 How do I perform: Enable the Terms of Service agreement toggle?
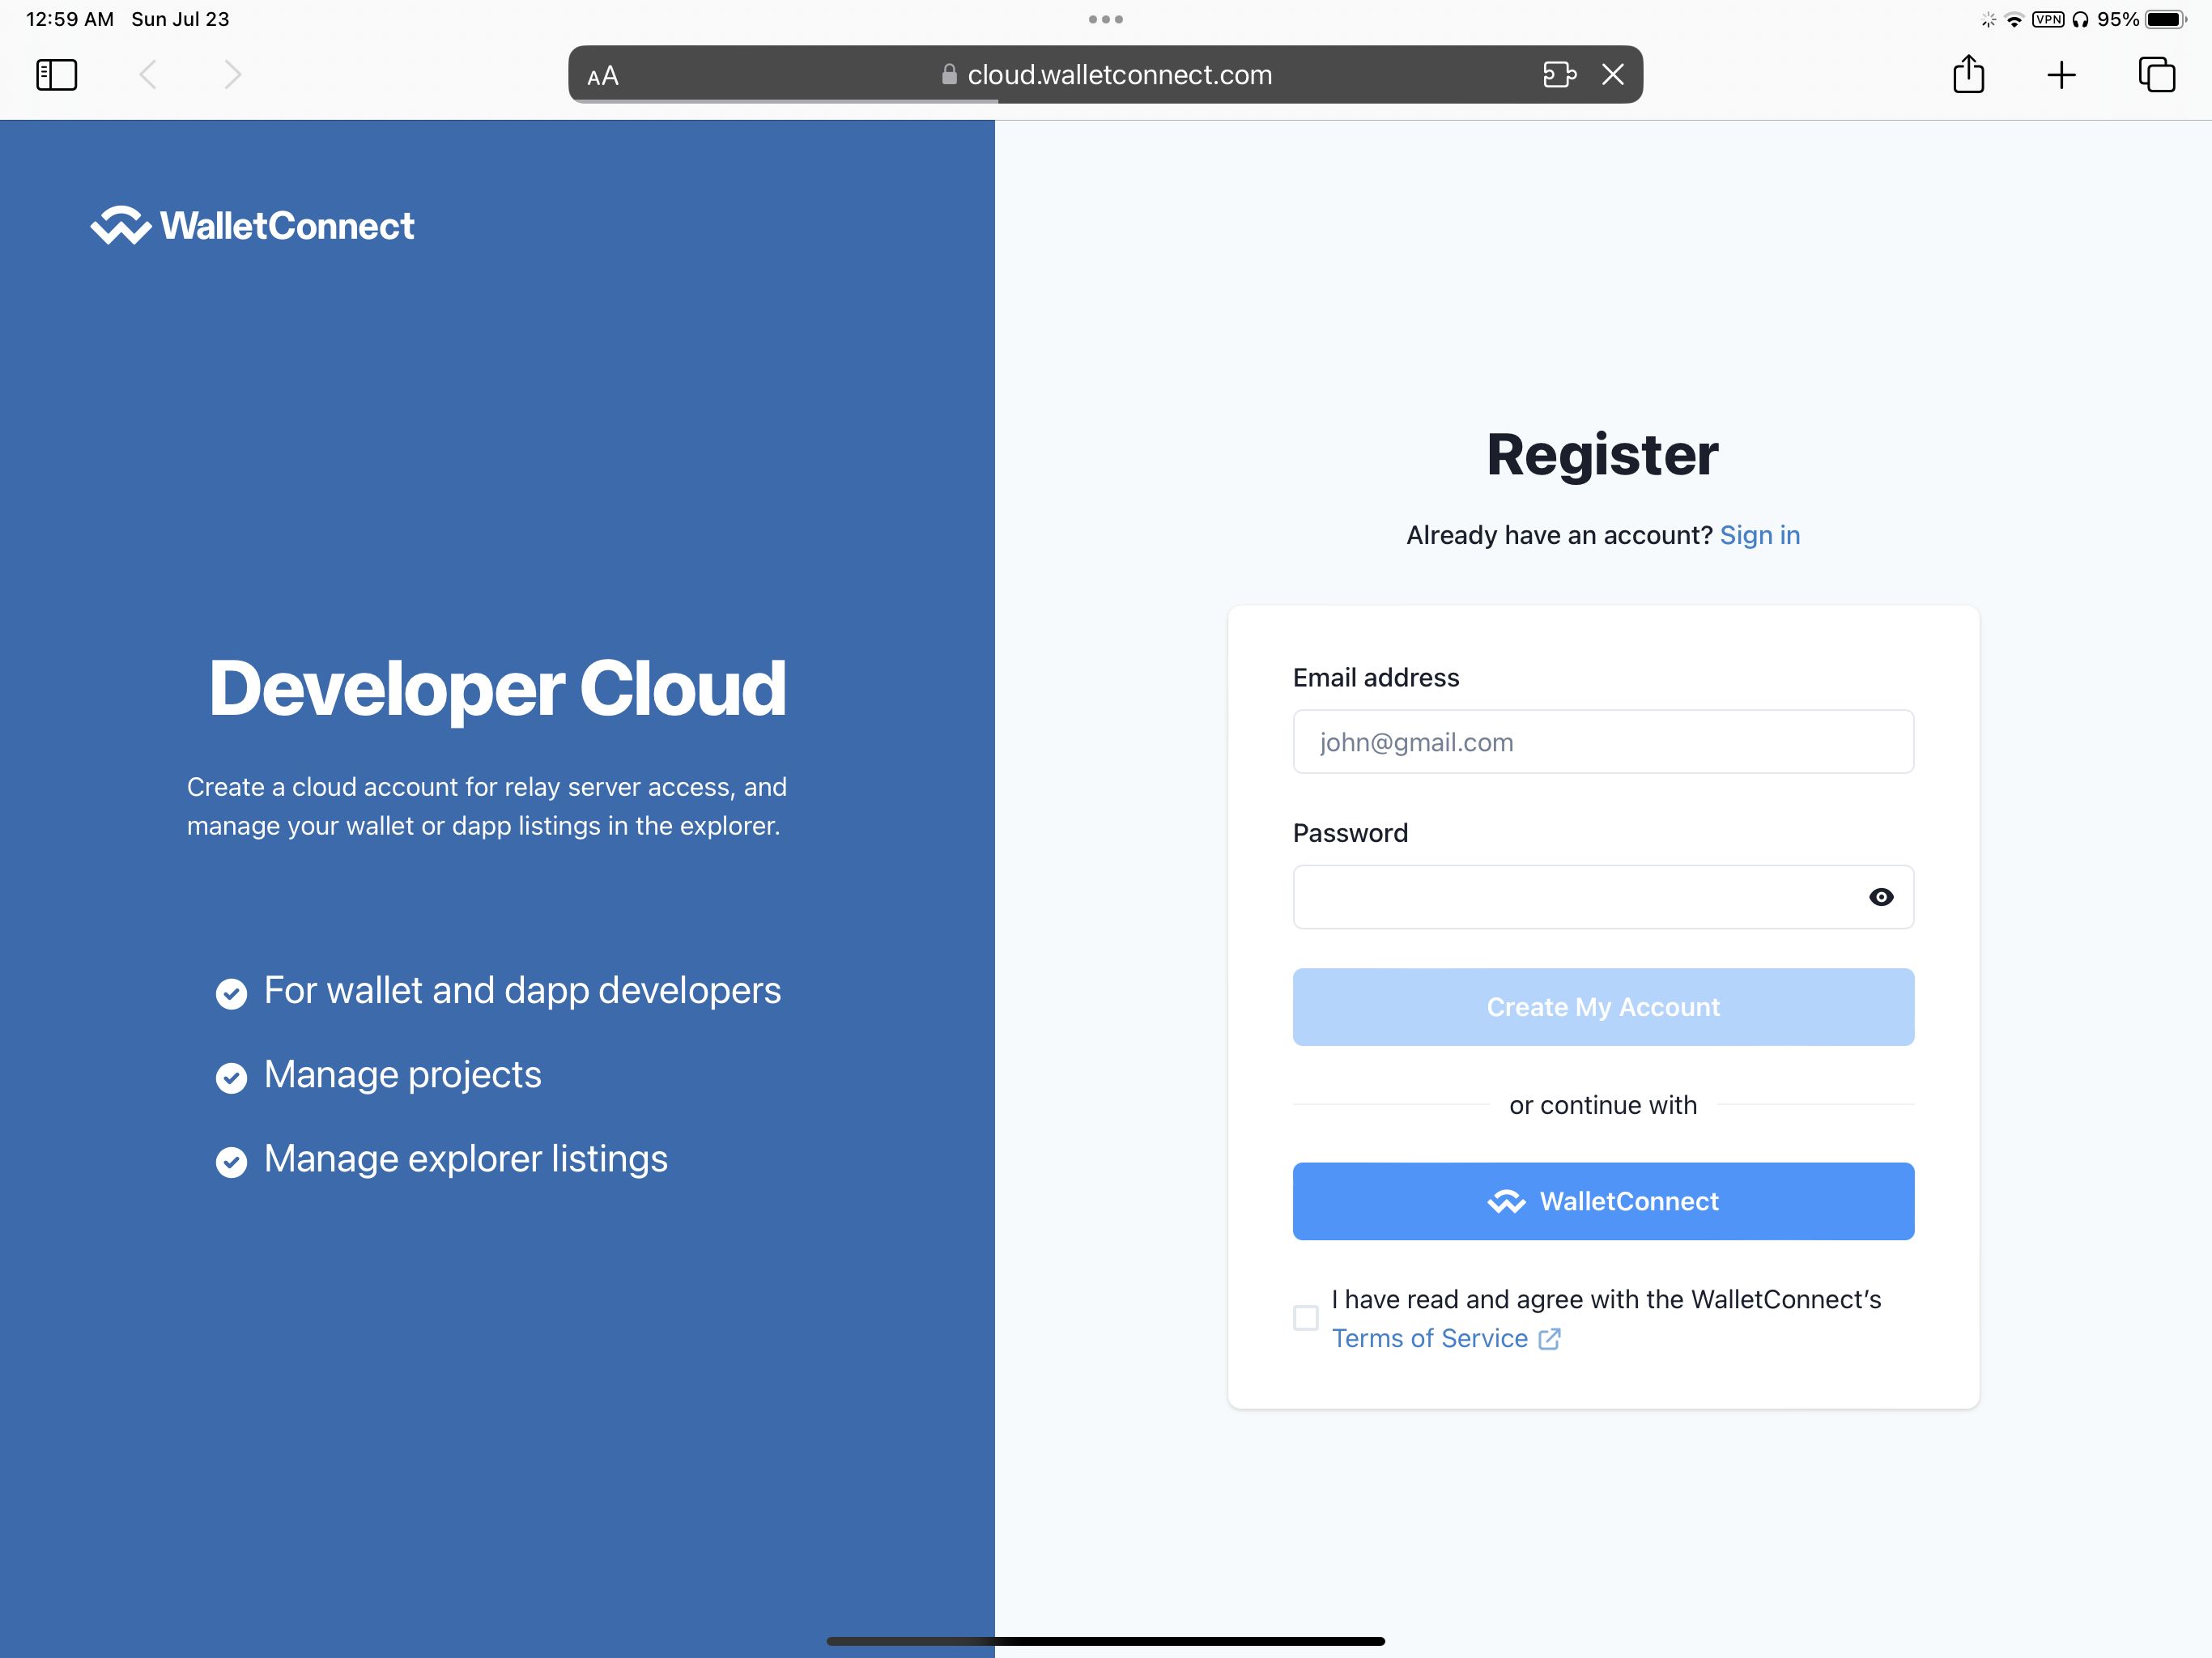point(1306,1316)
